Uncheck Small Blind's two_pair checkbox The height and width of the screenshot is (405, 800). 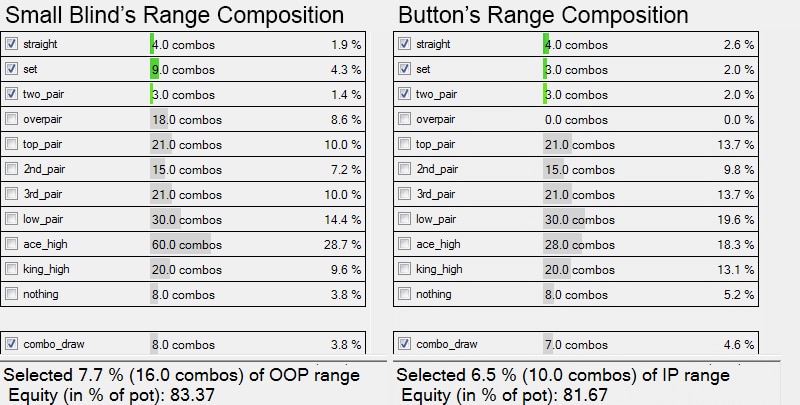[11, 94]
